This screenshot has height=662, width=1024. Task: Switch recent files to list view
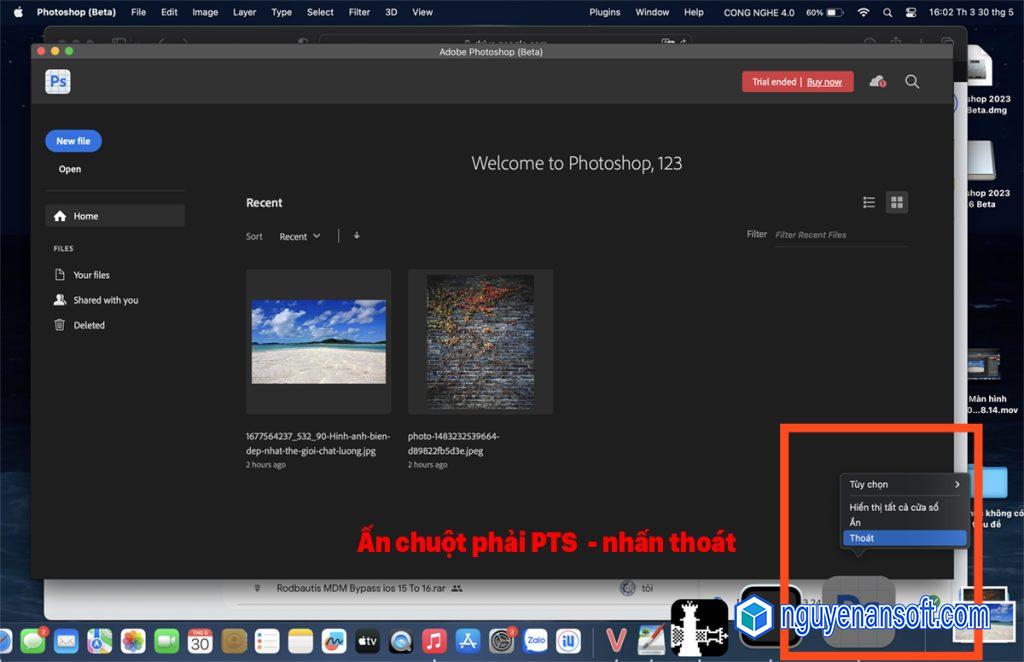(869, 202)
